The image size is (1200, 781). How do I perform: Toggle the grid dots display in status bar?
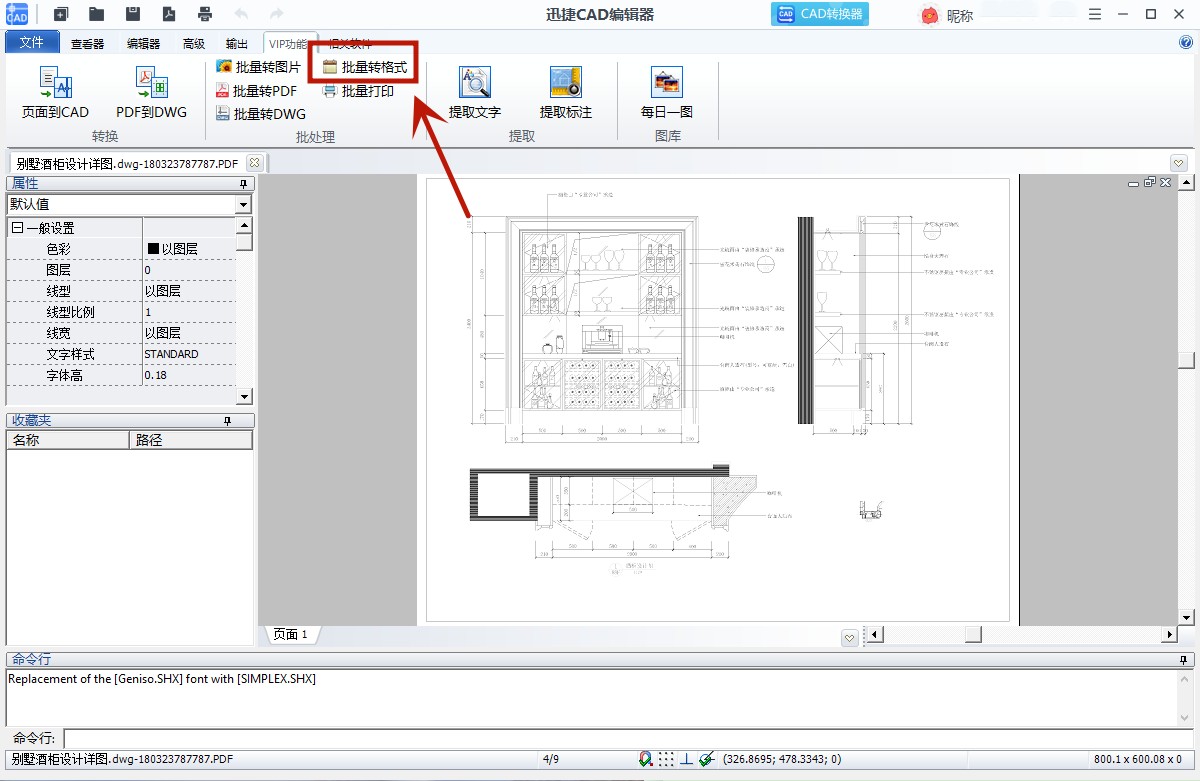(666, 759)
